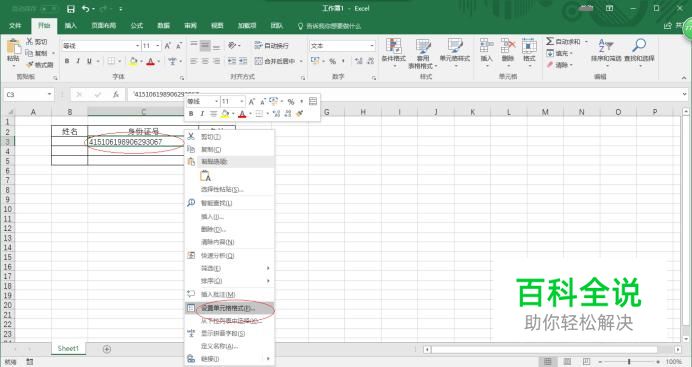The image size is (692, 367).
Task: Click mini toolbar percent style button
Action: click(291, 102)
